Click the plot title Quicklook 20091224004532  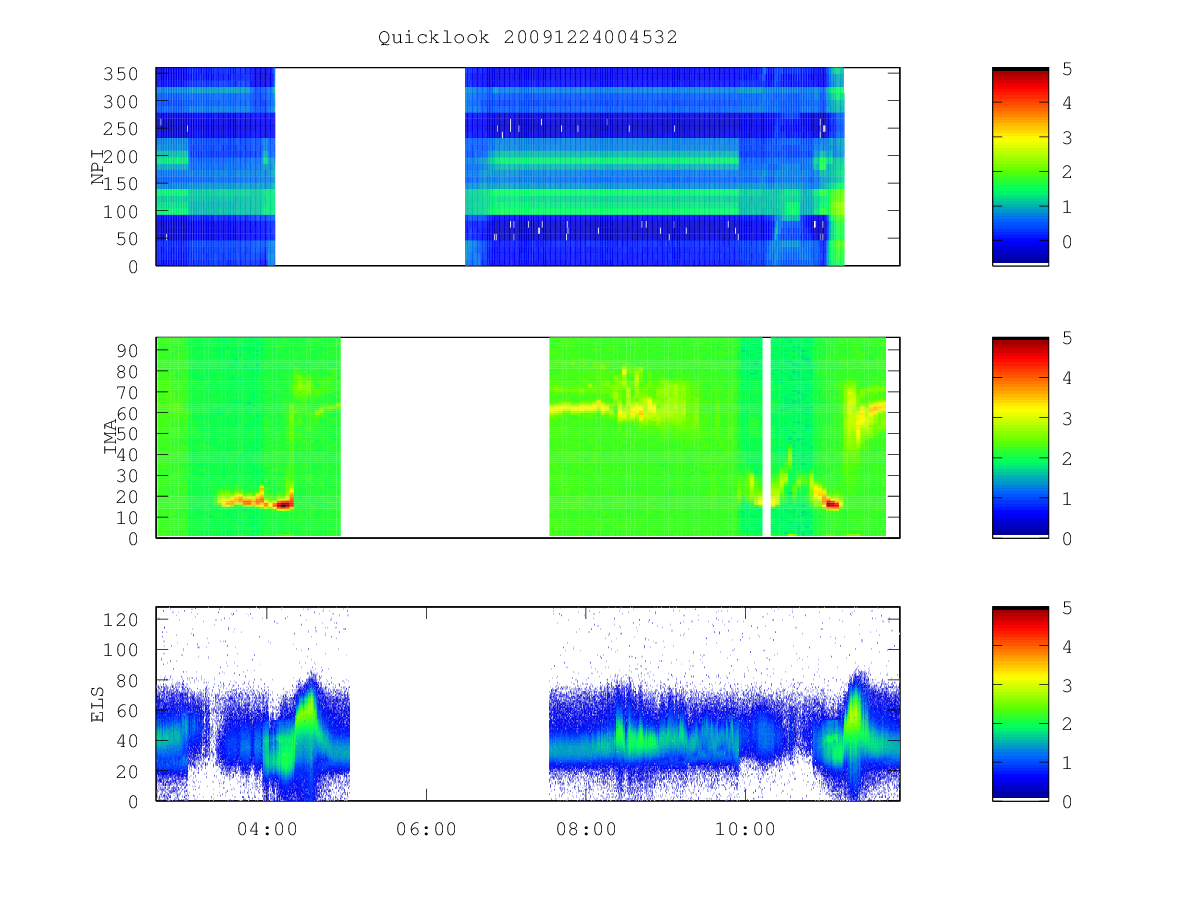[x=527, y=38]
